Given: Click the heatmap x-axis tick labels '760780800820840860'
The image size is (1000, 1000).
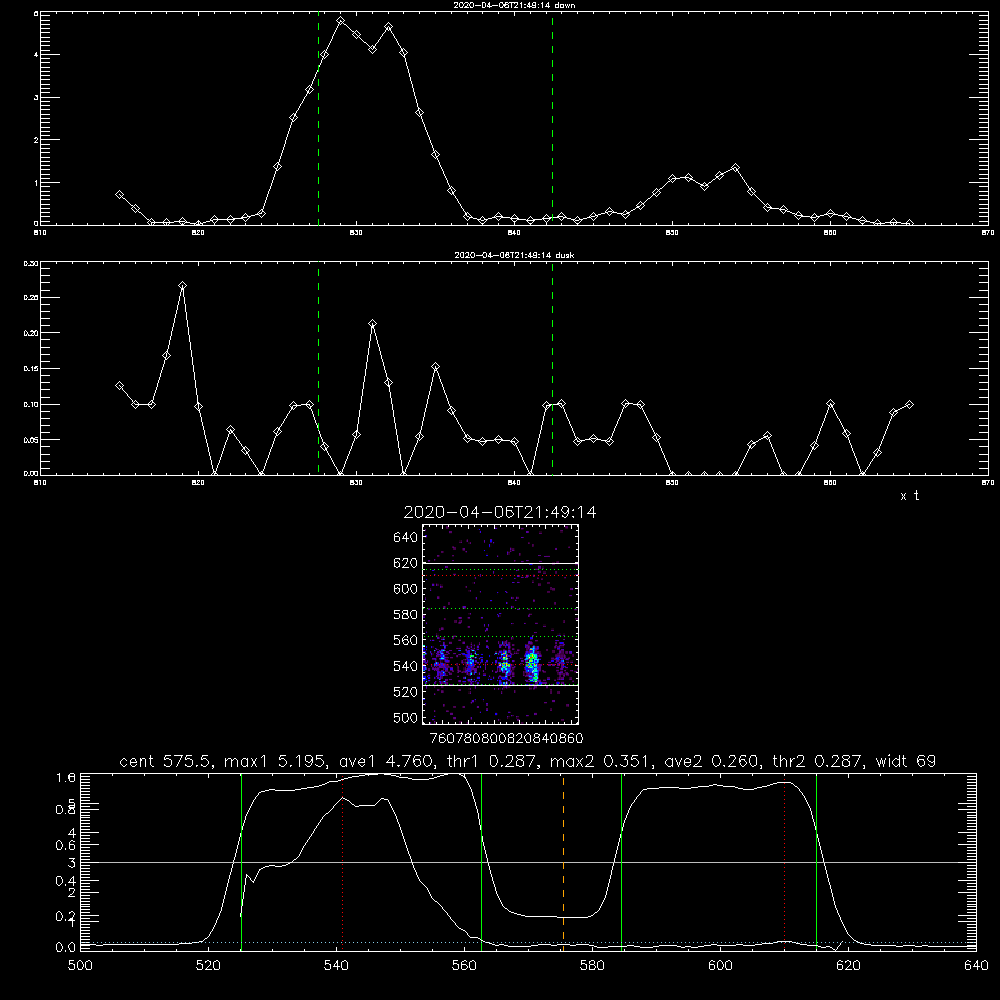Looking at the screenshot, I should coord(506,739).
